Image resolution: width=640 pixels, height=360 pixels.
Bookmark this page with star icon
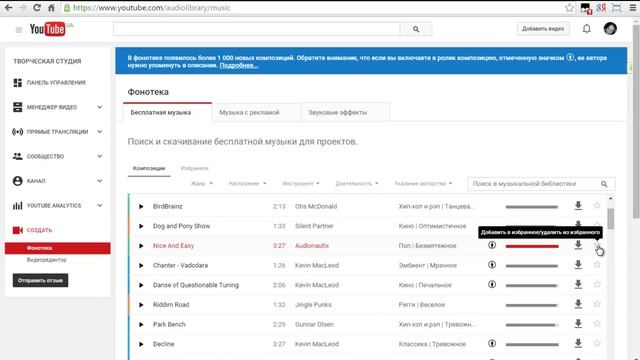(x=569, y=7)
